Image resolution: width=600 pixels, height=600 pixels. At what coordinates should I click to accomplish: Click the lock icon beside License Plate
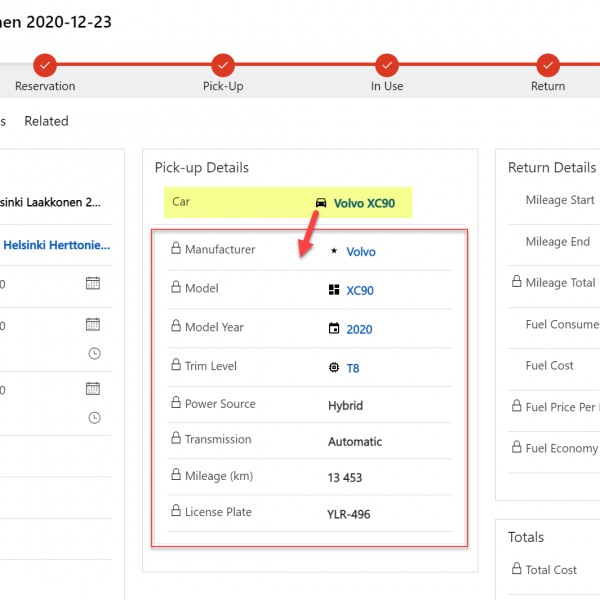coord(176,510)
